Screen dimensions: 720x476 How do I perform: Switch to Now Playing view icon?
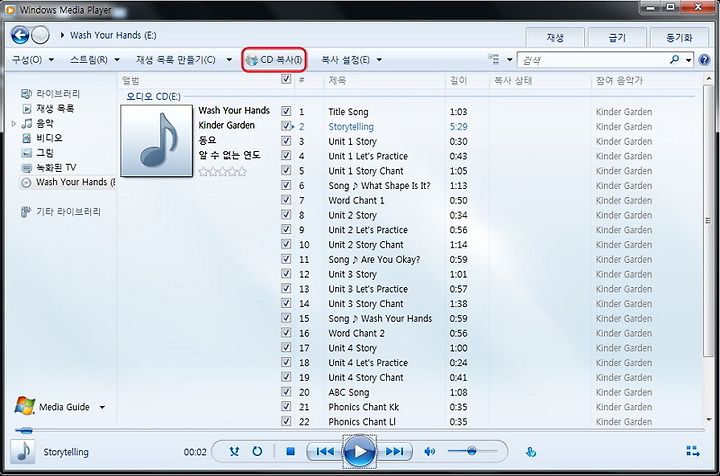click(692, 451)
